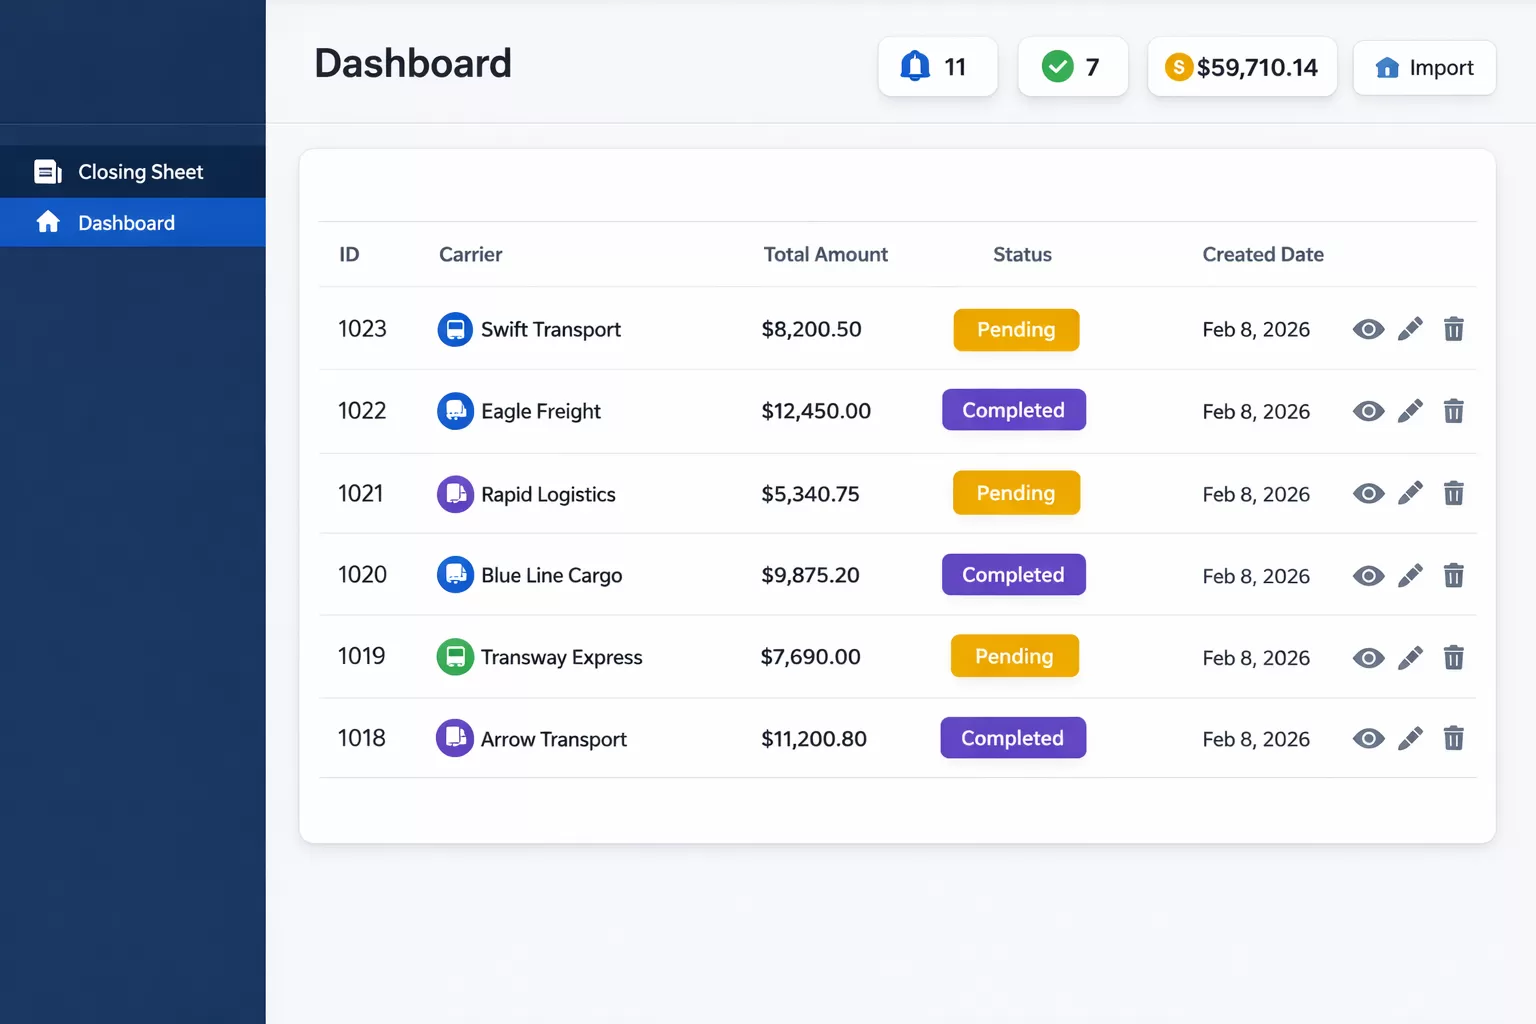Click the Pending status badge for Rapid Logistics
The height and width of the screenshot is (1024, 1536).
pos(1016,493)
